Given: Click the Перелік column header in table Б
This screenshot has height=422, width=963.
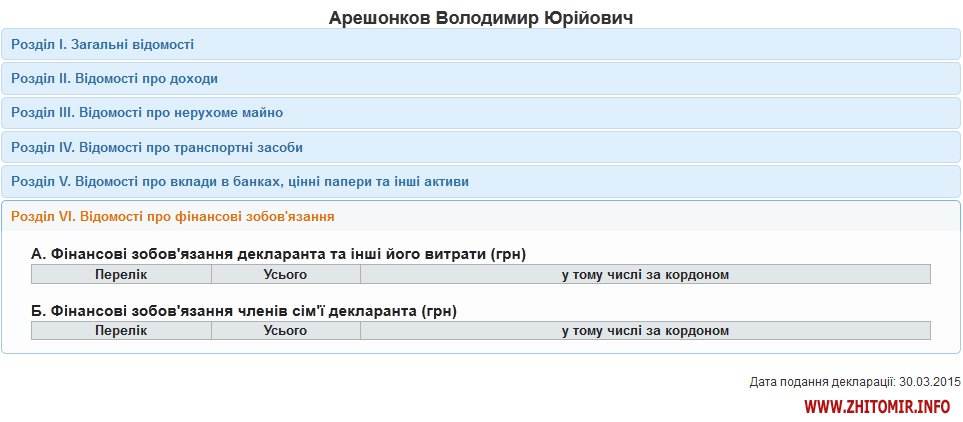Looking at the screenshot, I should click(121, 331).
